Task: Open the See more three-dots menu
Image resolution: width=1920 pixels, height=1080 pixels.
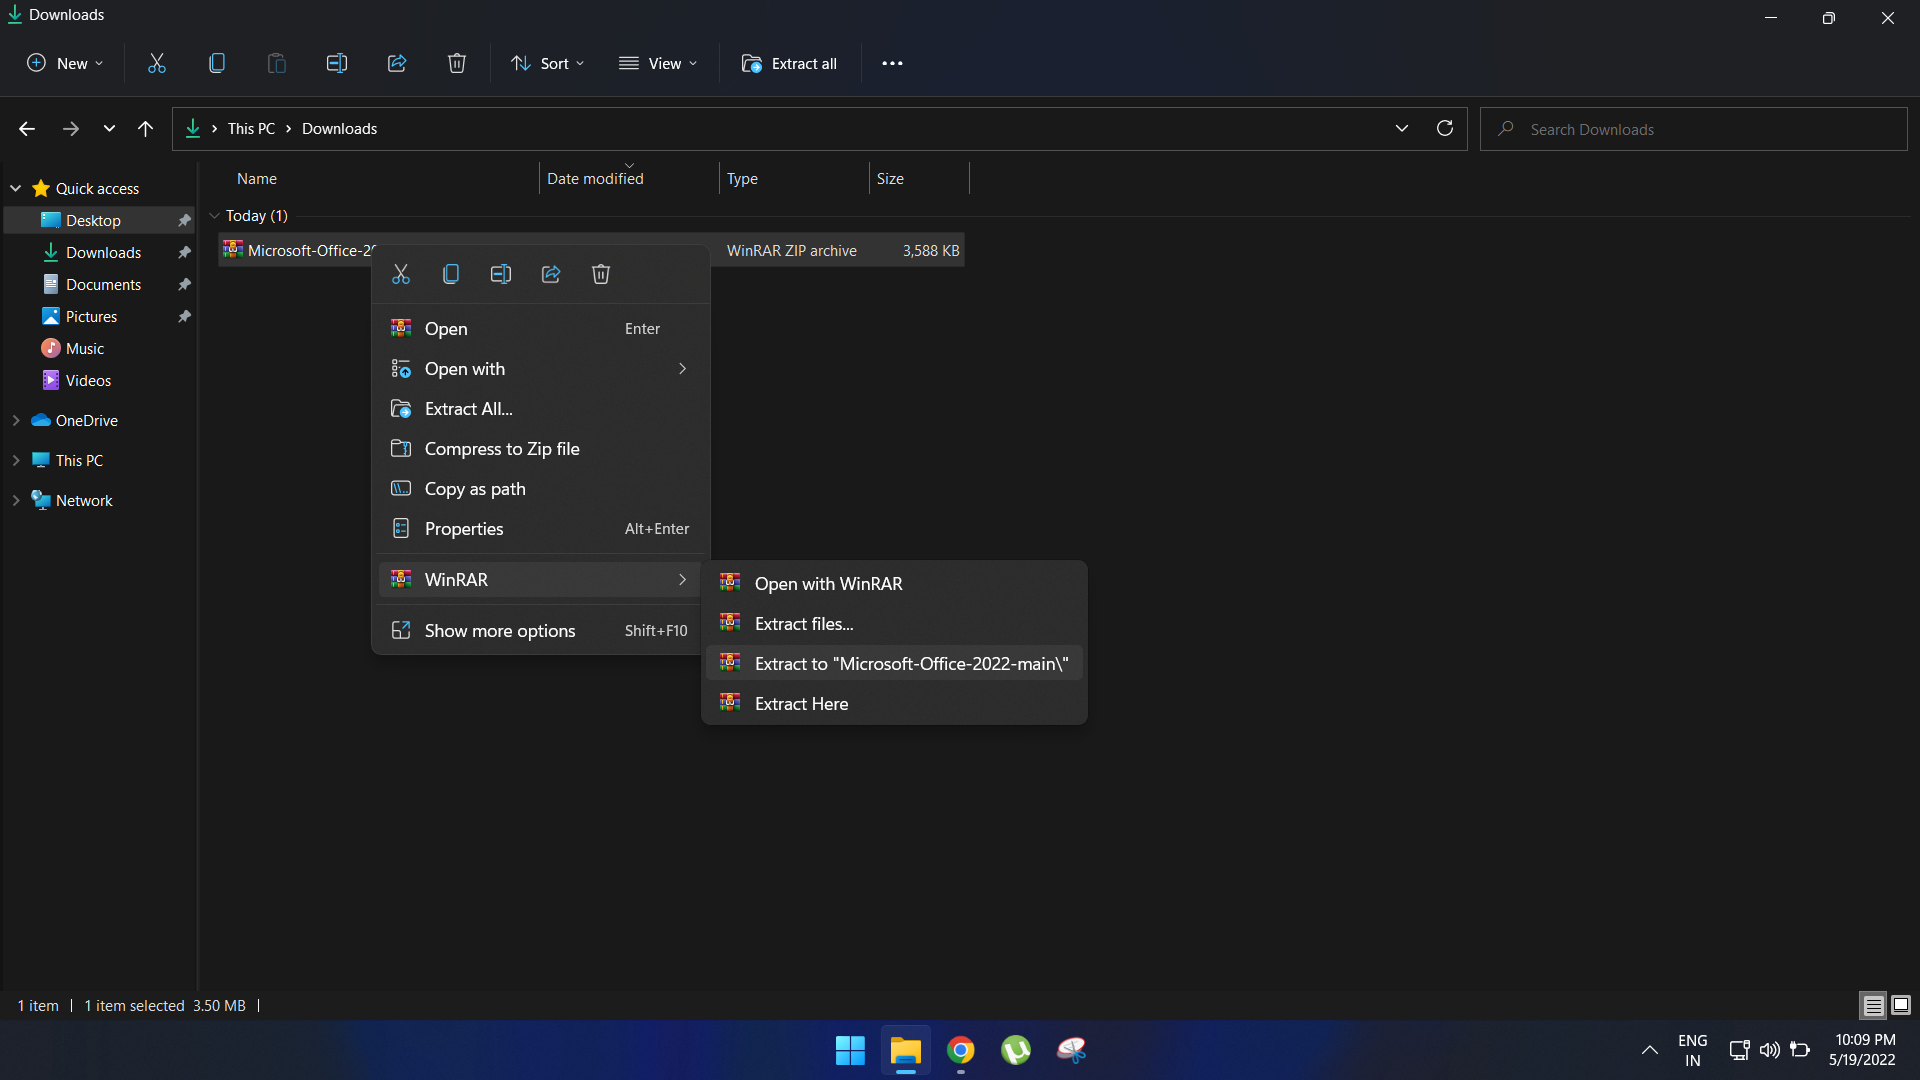Action: pos(893,63)
